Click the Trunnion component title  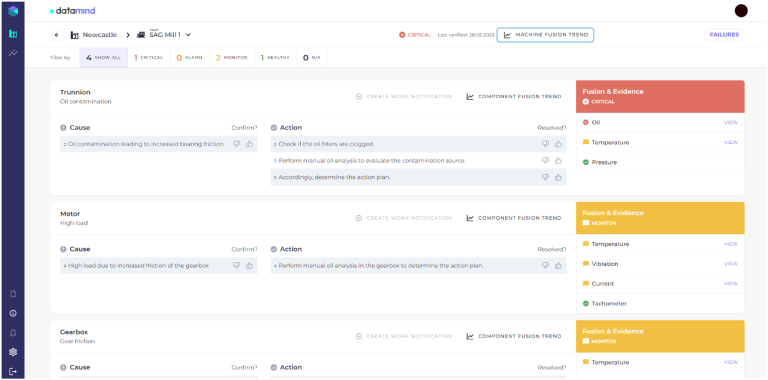point(75,92)
